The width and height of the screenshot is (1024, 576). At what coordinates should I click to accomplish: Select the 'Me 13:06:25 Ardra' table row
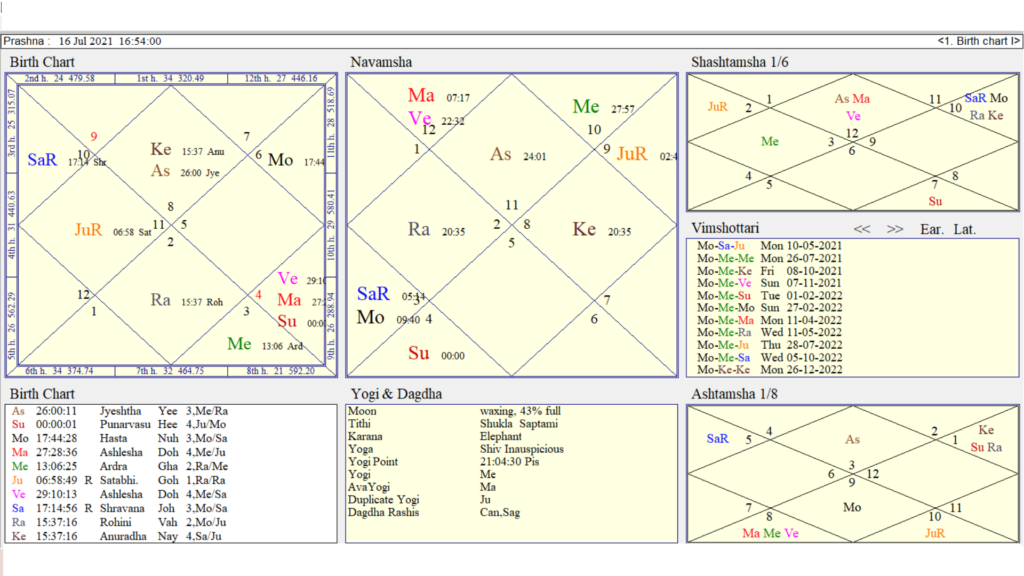click(x=120, y=466)
